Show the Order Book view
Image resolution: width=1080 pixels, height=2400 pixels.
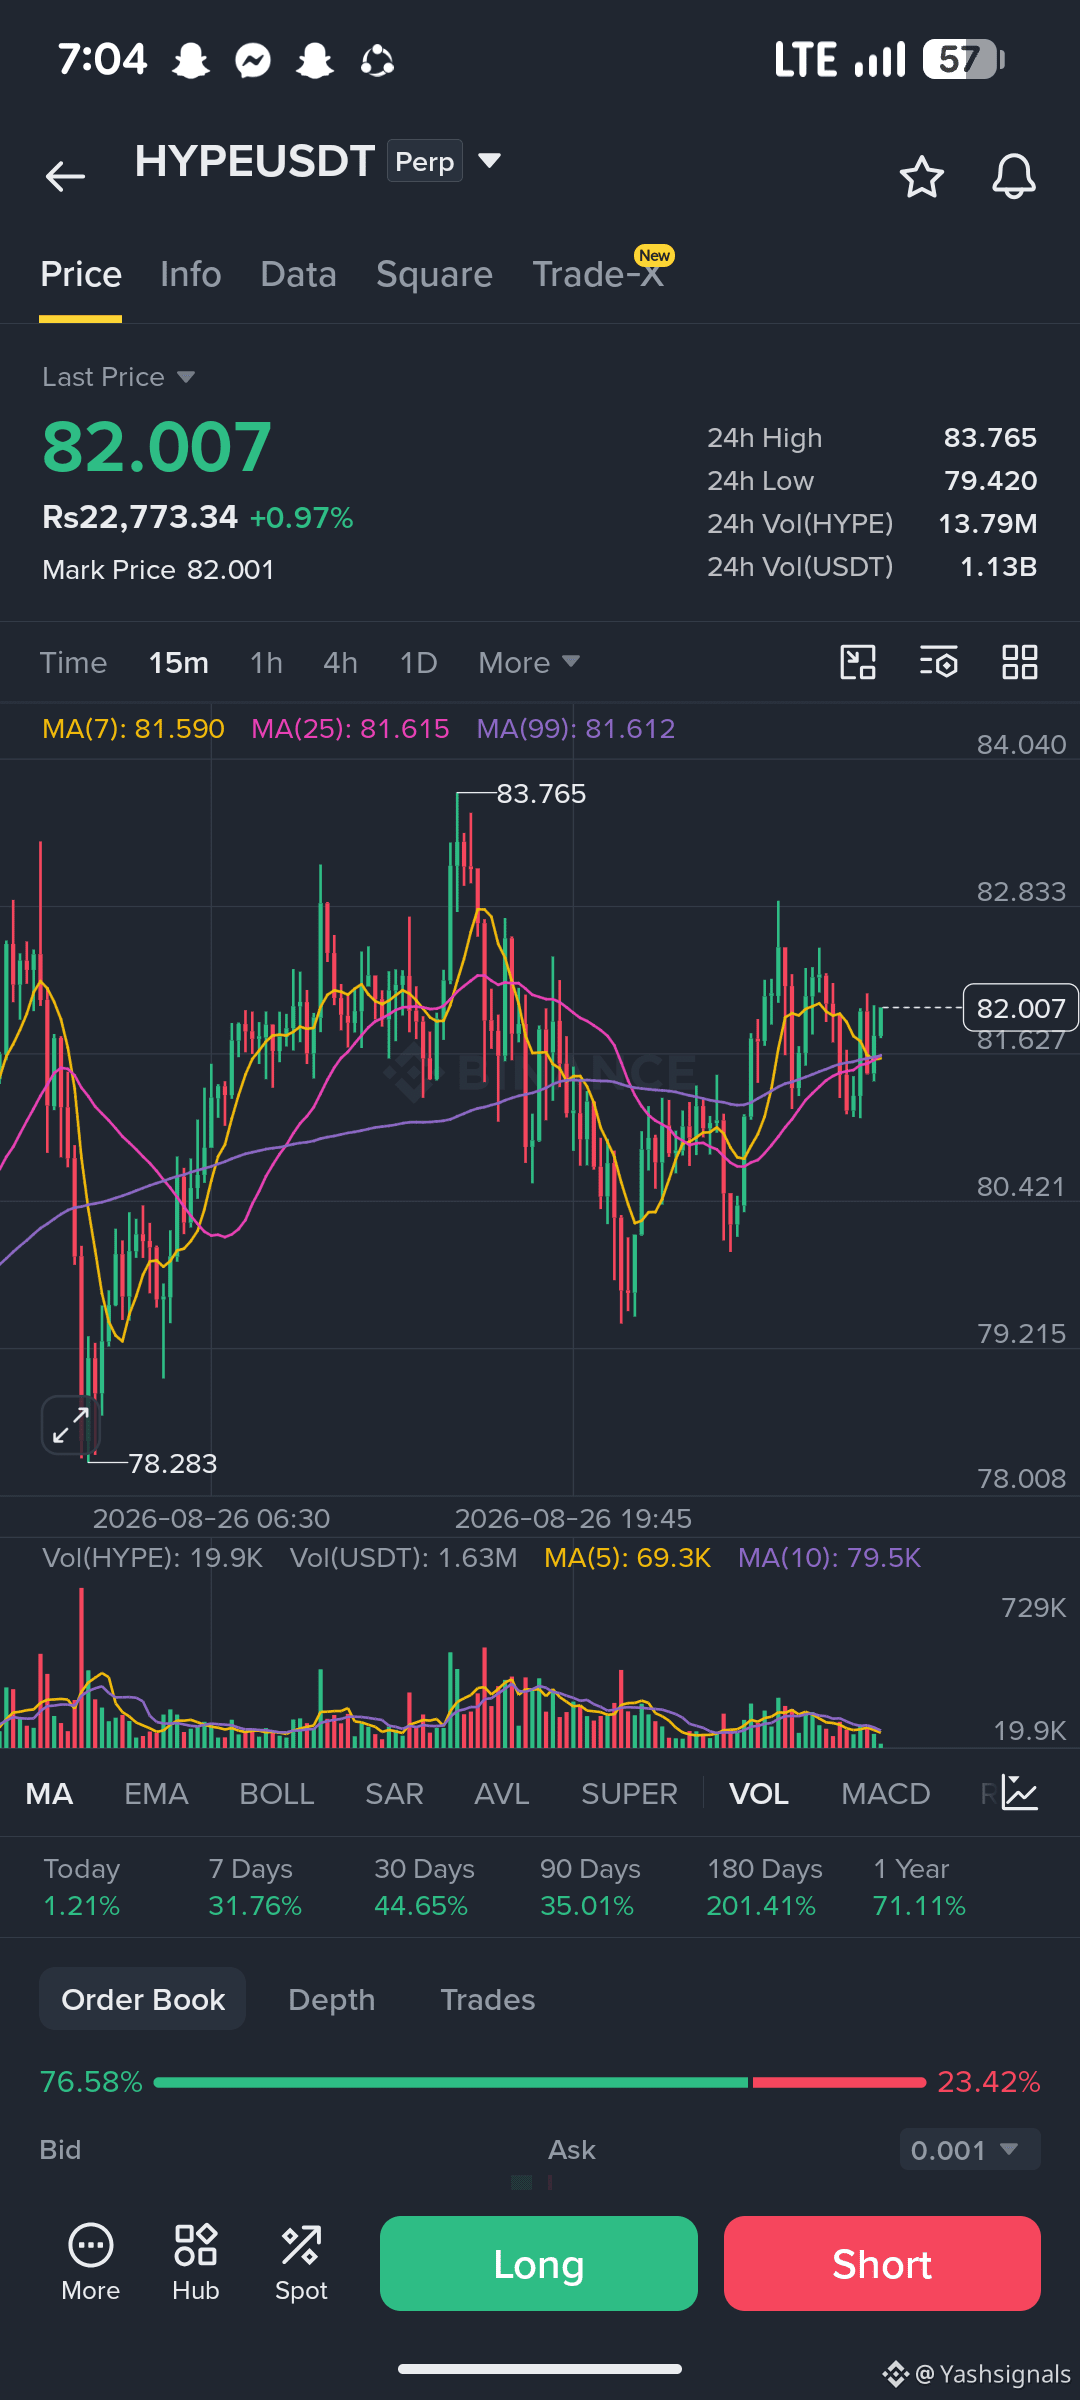pyautogui.click(x=143, y=1999)
